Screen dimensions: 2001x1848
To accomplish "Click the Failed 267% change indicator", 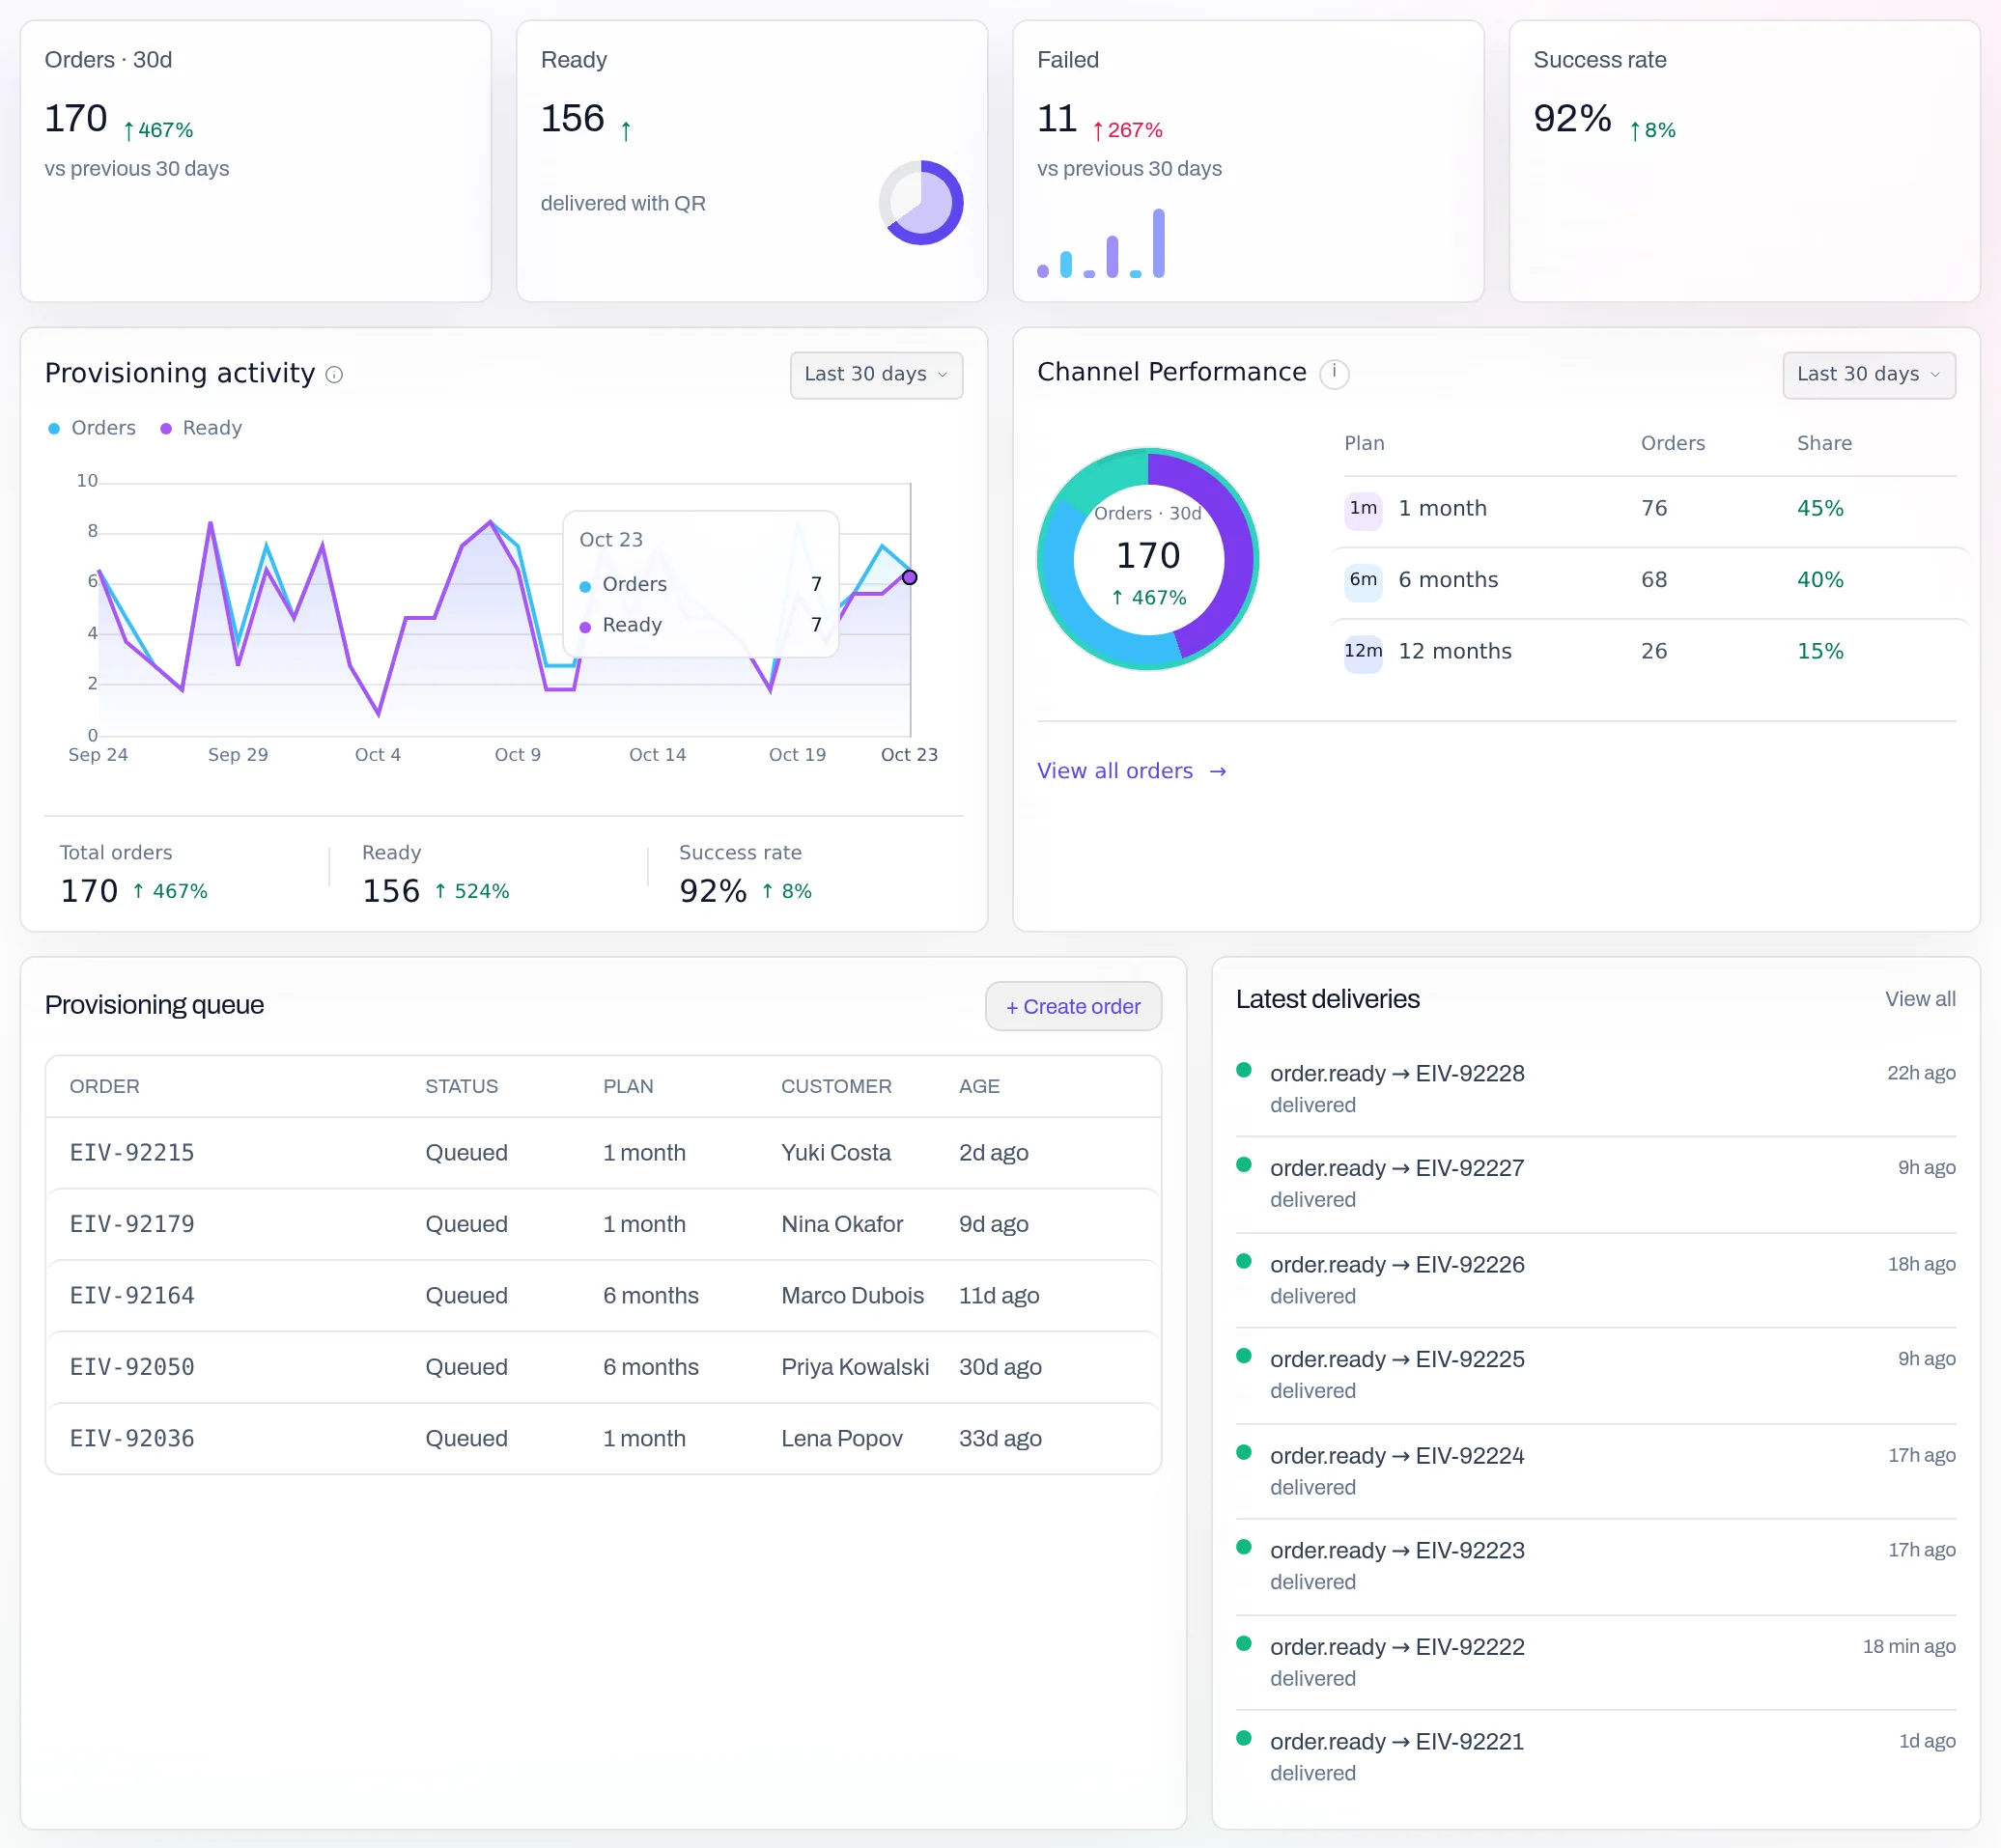I will 1127,130.
